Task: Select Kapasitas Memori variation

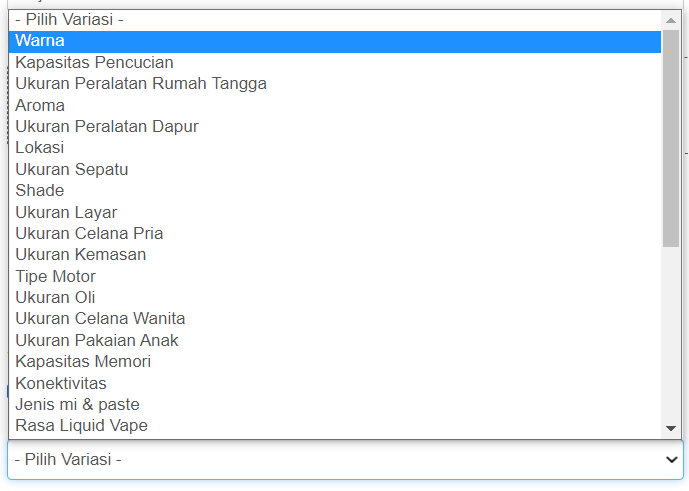Action: point(83,361)
